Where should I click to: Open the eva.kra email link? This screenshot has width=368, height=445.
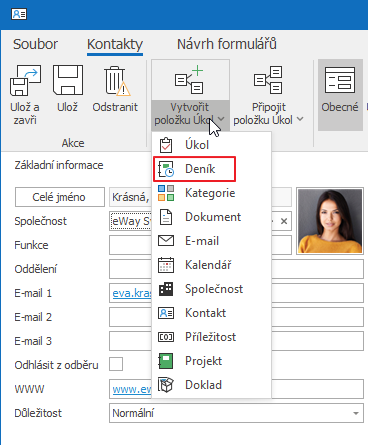(x=132, y=293)
